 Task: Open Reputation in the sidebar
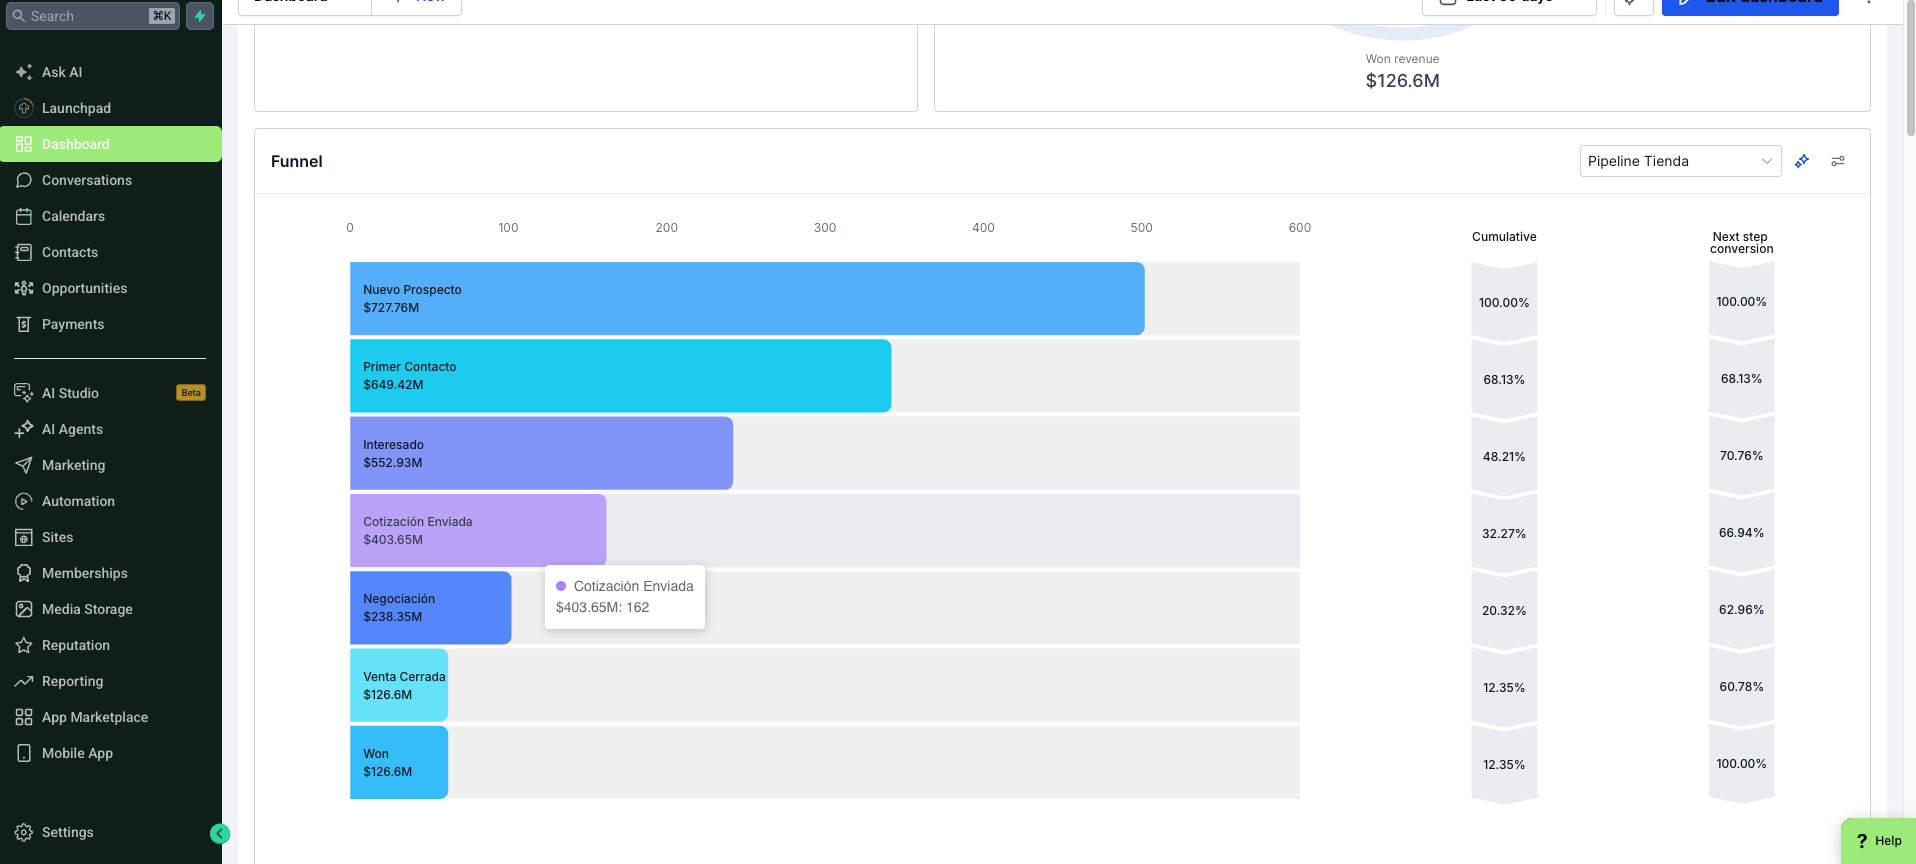pyautogui.click(x=110, y=645)
